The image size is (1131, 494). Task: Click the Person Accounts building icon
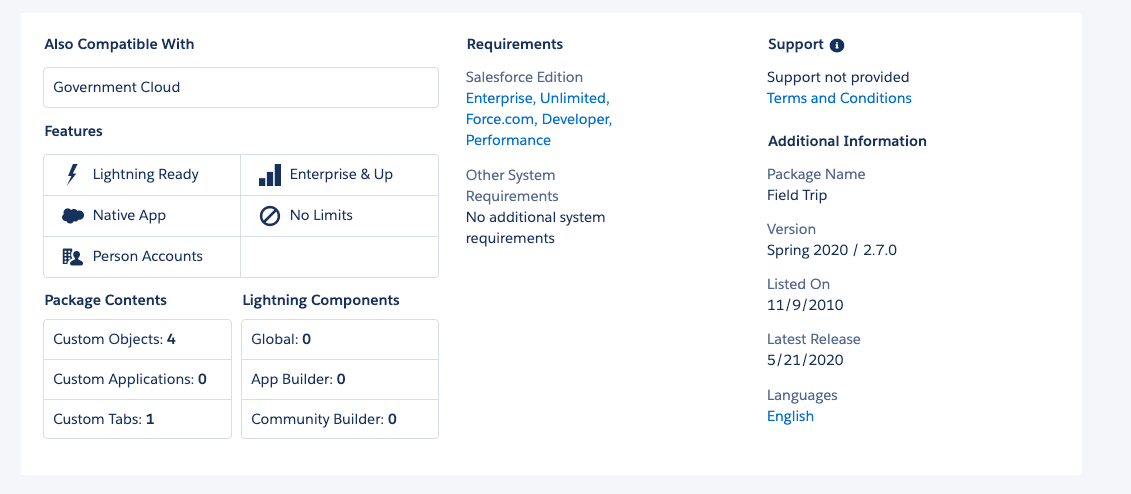[x=72, y=257]
